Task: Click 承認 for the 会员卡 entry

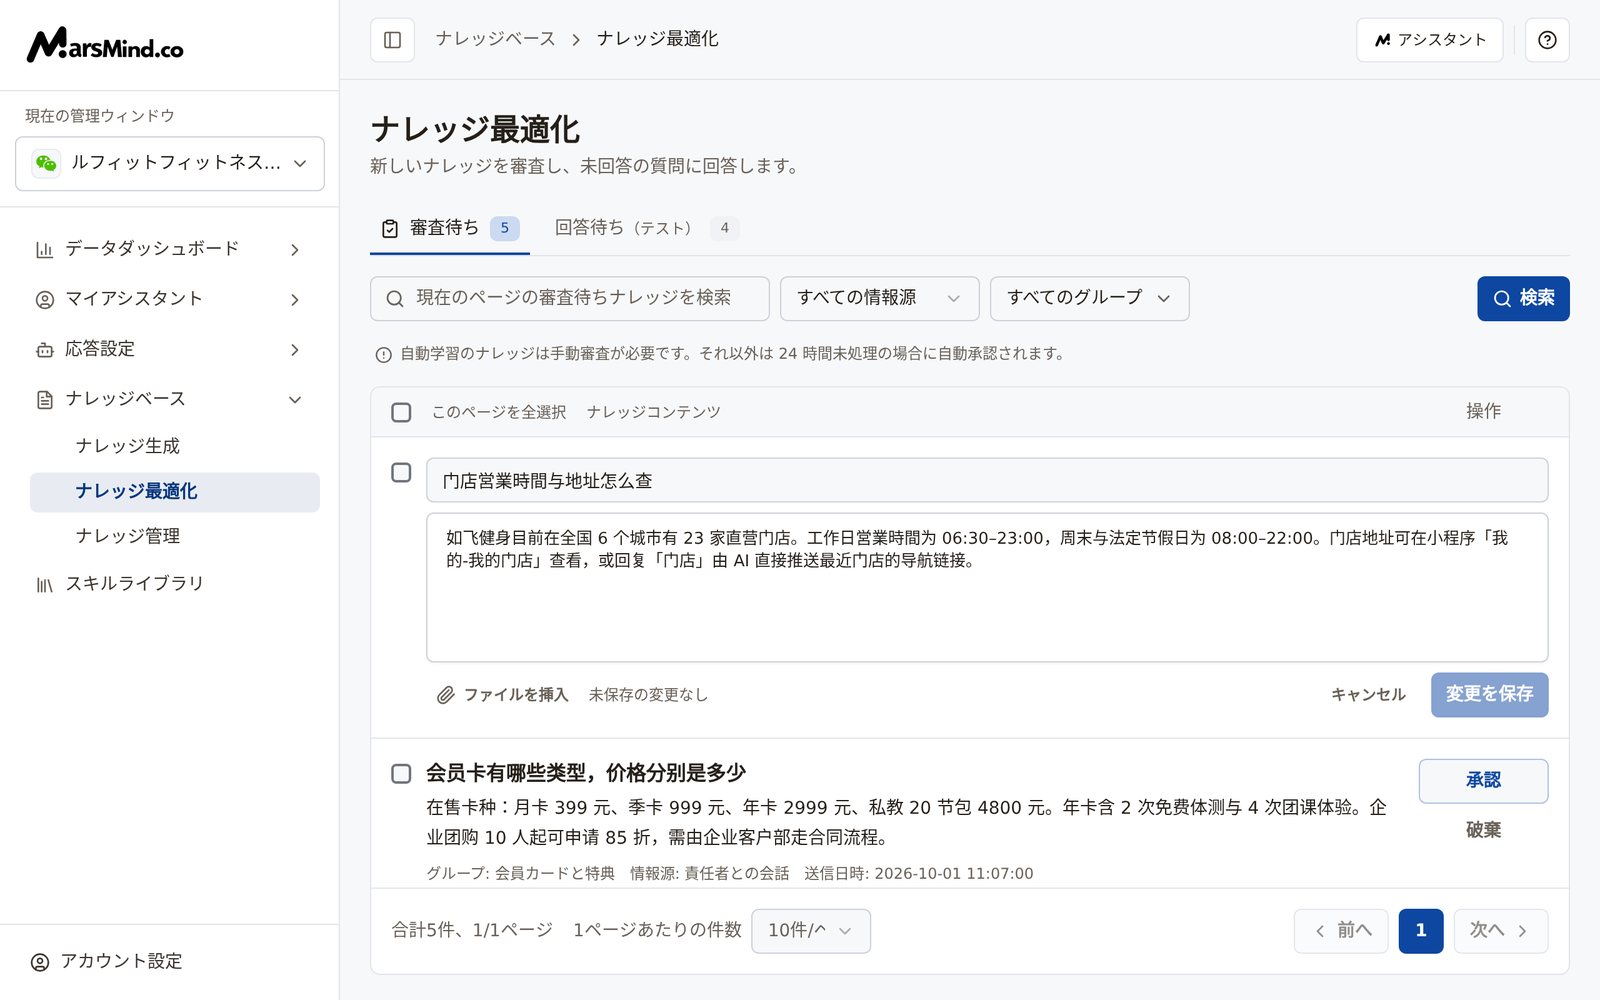Action: pos(1483,780)
